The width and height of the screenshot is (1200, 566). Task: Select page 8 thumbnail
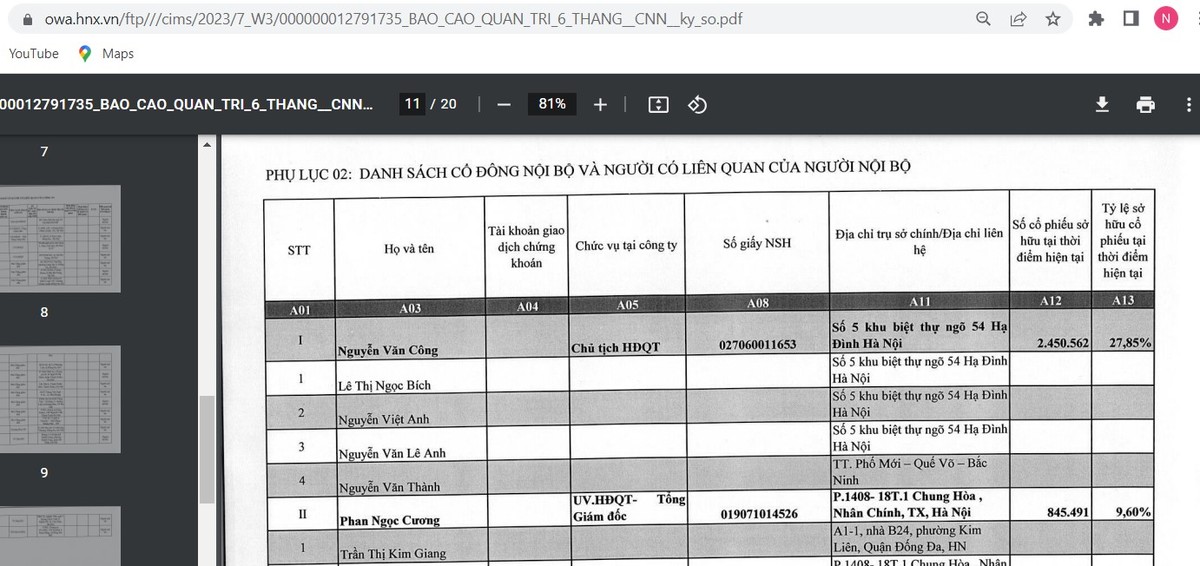[x=60, y=398]
